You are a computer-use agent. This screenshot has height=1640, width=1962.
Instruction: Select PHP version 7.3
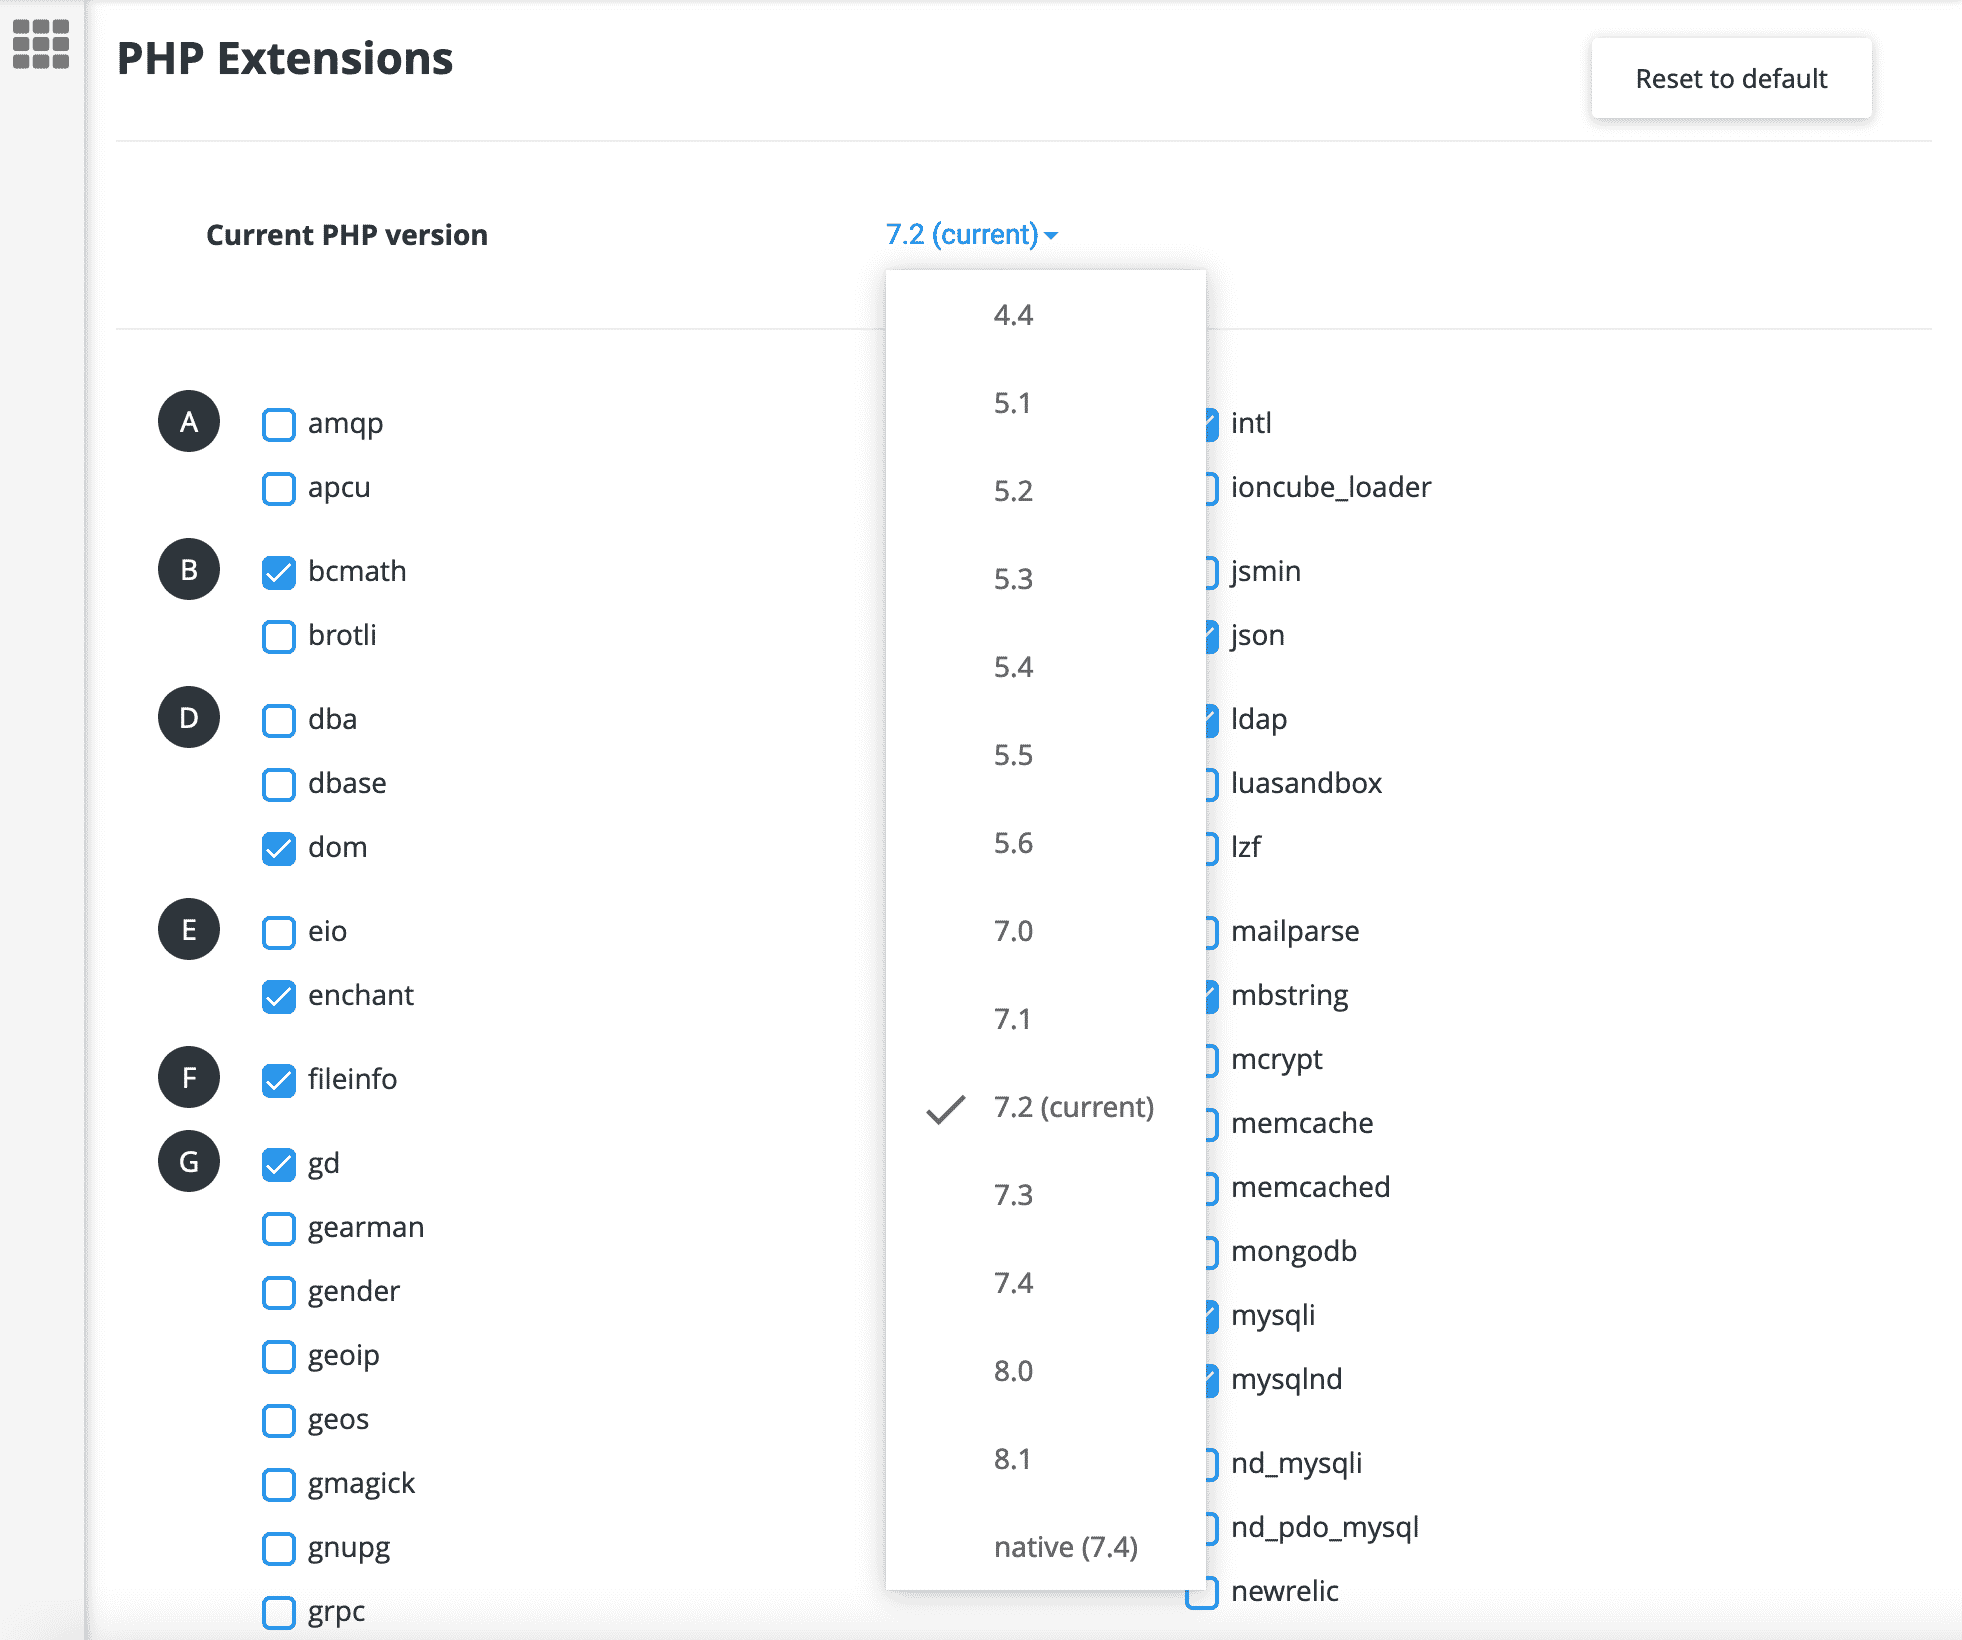tap(1045, 1195)
